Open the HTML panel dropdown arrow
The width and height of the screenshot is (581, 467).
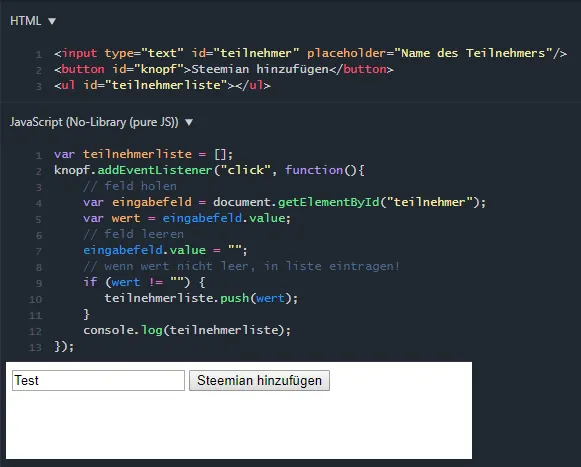(x=52, y=21)
